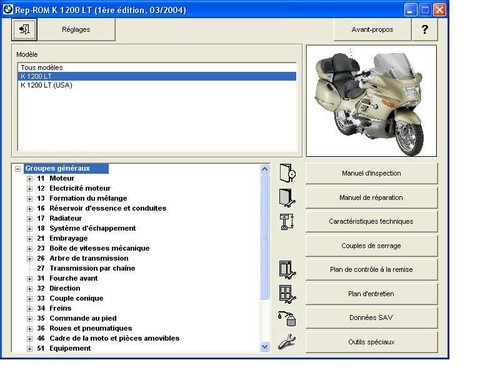Minimize the Rep-ROM window
This screenshot has width=500, height=375.
tap(410, 10)
